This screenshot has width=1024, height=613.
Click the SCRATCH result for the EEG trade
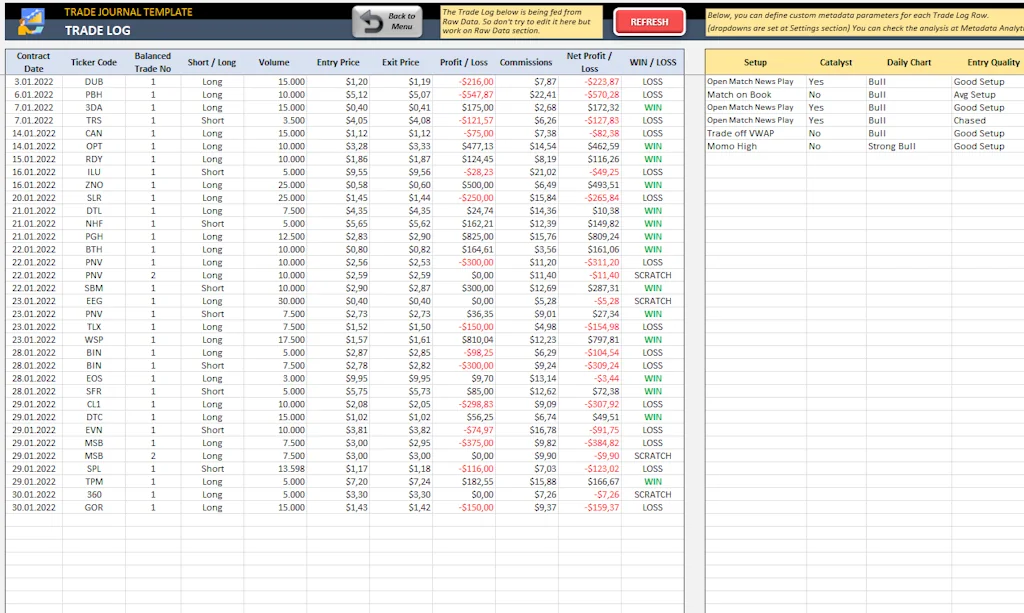(x=652, y=301)
